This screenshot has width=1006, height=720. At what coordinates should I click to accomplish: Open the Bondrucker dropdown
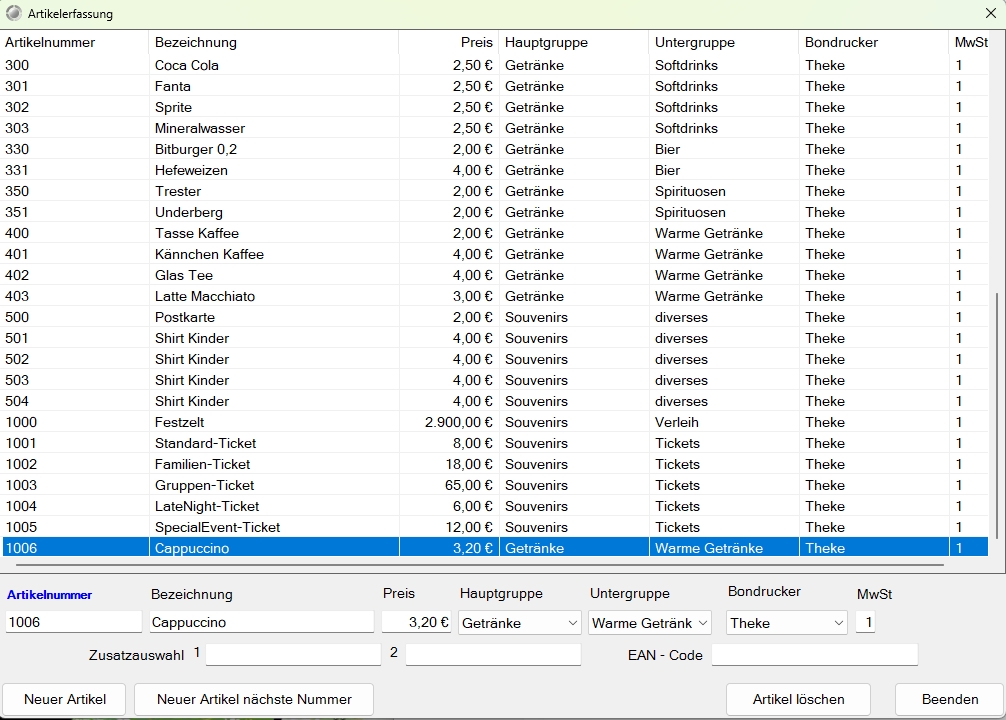(x=838, y=623)
